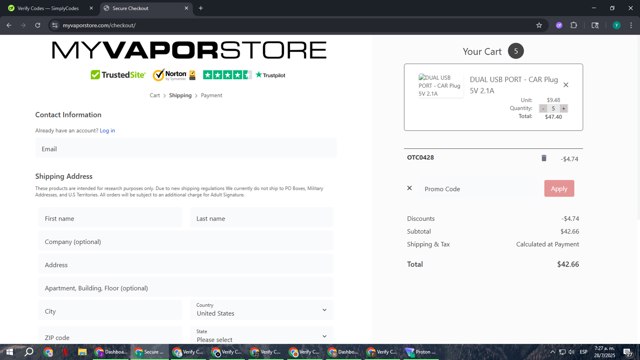Apply the promo code

tap(559, 189)
